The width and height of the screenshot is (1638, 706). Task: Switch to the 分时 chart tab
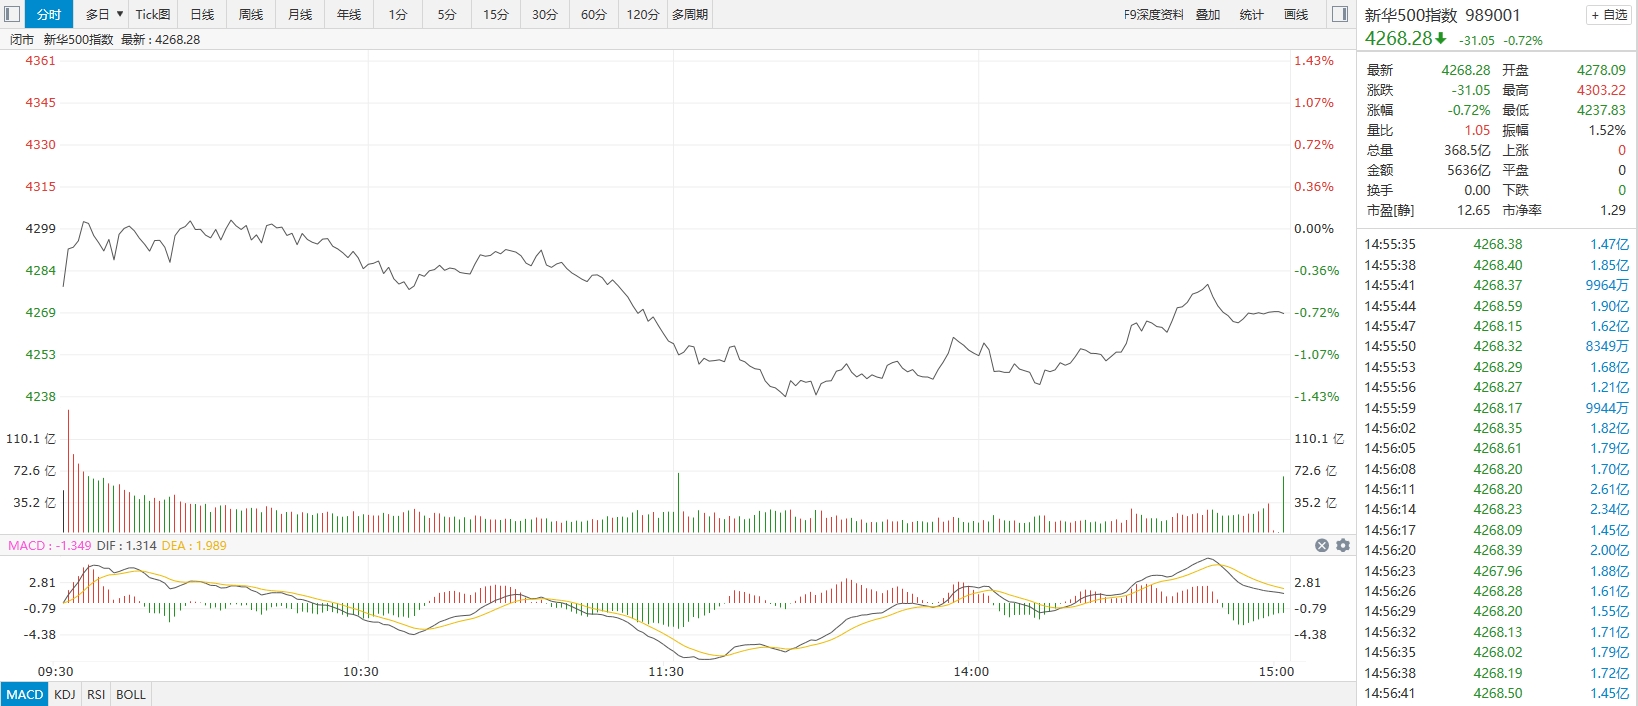[x=49, y=14]
